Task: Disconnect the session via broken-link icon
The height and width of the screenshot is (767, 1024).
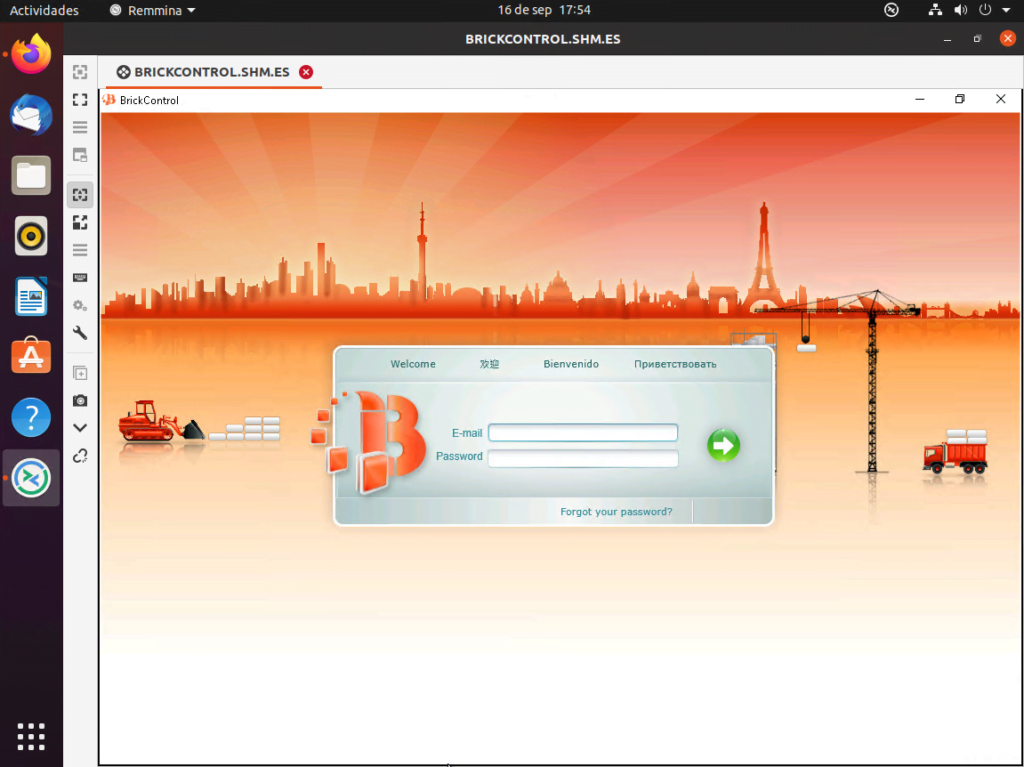Action: click(80, 456)
